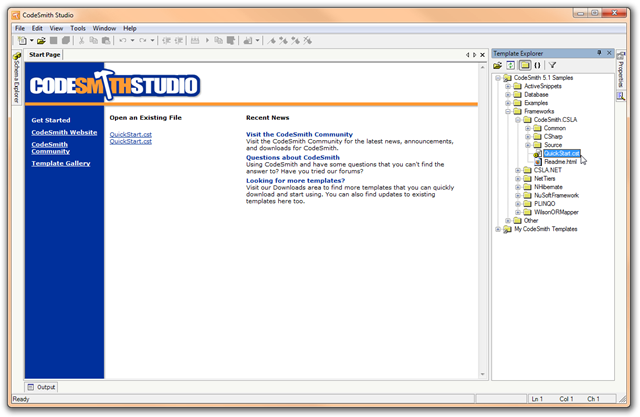Open the Output panel tab
This screenshot has height=417, width=640.
point(41,387)
